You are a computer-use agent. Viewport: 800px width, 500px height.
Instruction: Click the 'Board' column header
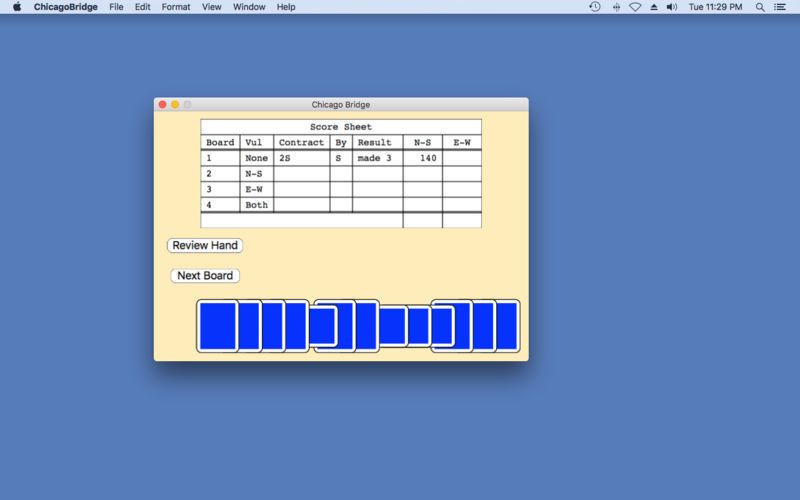pos(220,142)
